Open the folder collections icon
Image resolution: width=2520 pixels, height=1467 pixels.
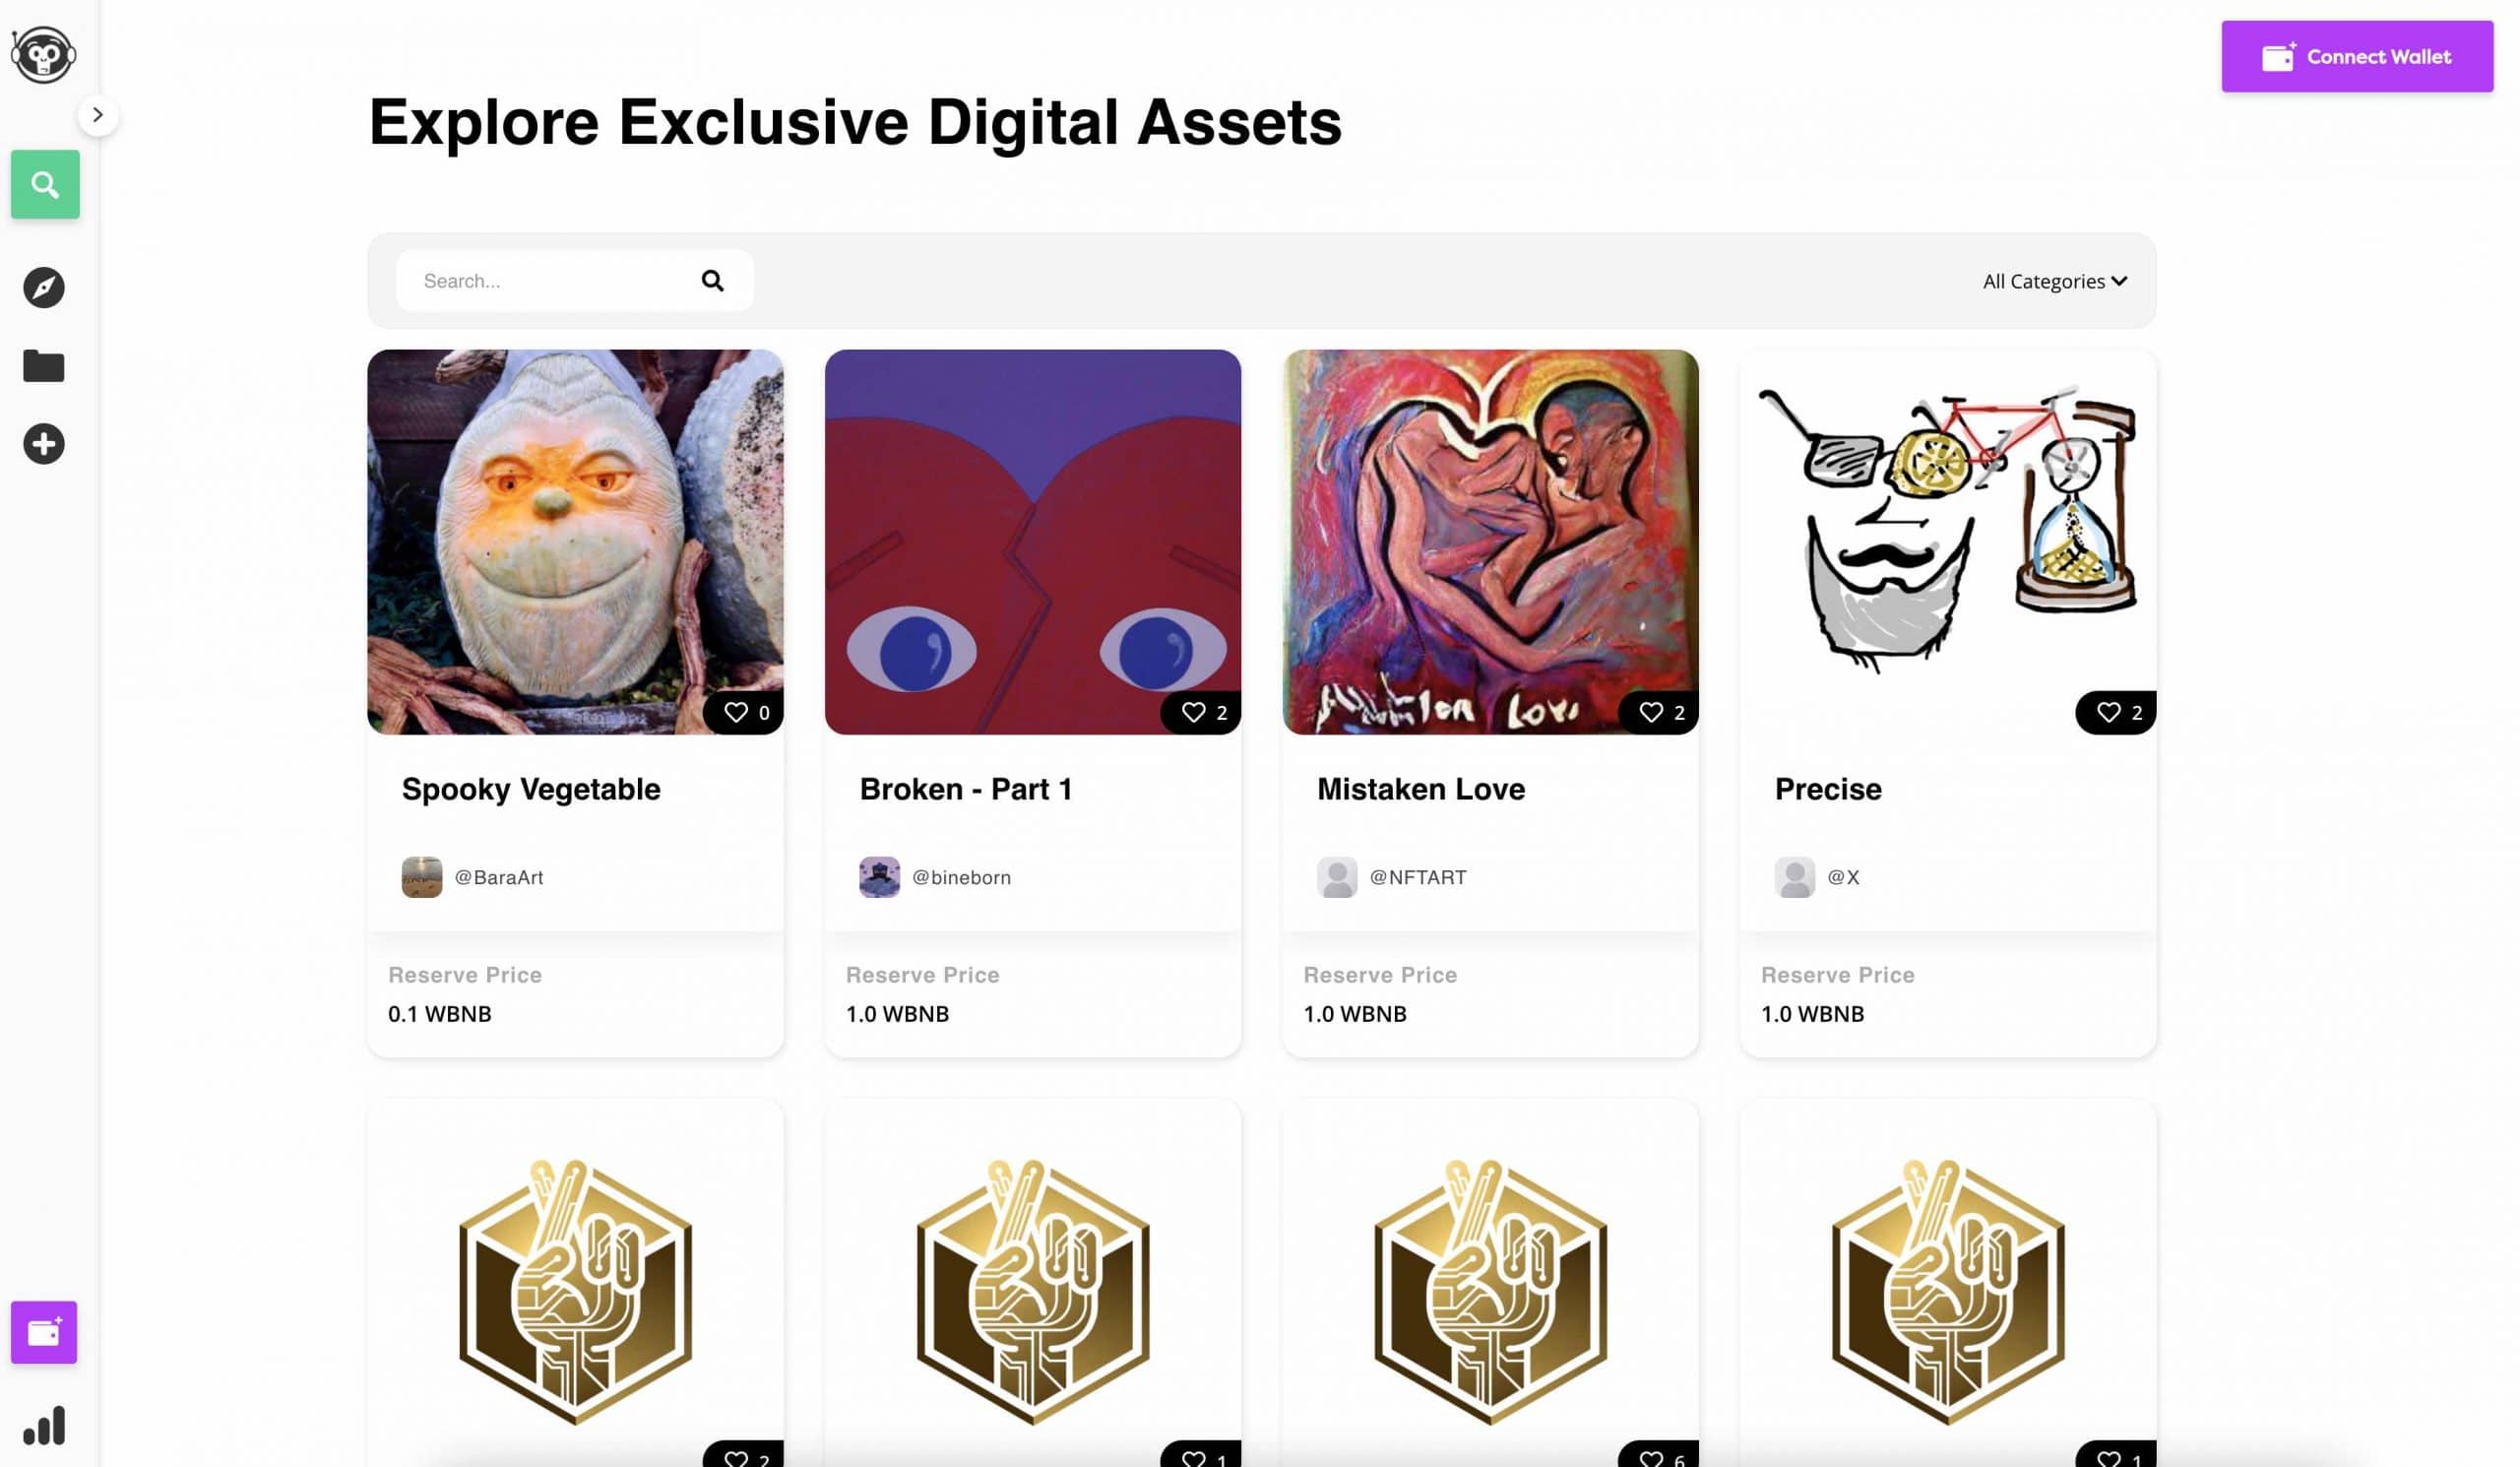44,366
